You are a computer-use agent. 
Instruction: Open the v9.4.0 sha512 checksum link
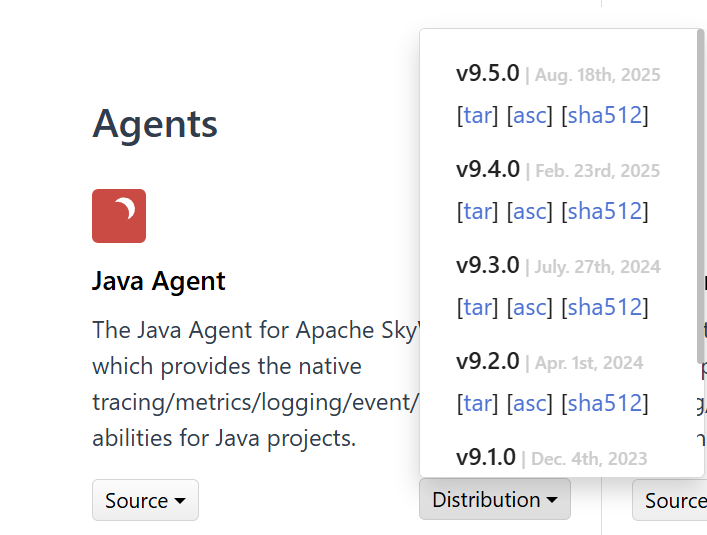pyautogui.click(x=605, y=211)
